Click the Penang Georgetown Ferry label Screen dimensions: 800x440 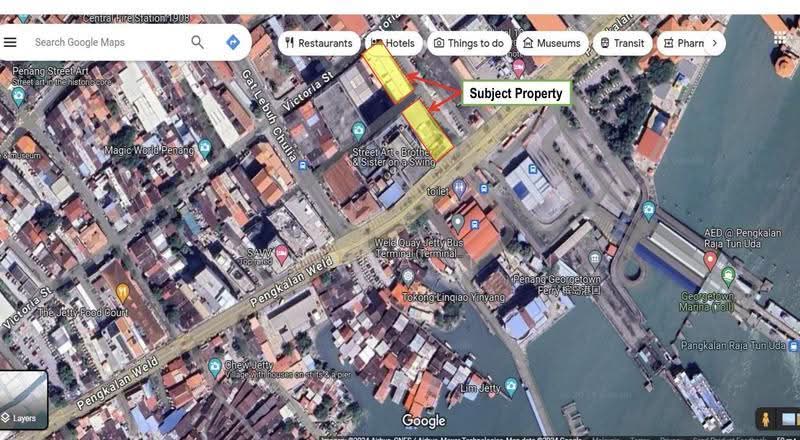tap(557, 285)
